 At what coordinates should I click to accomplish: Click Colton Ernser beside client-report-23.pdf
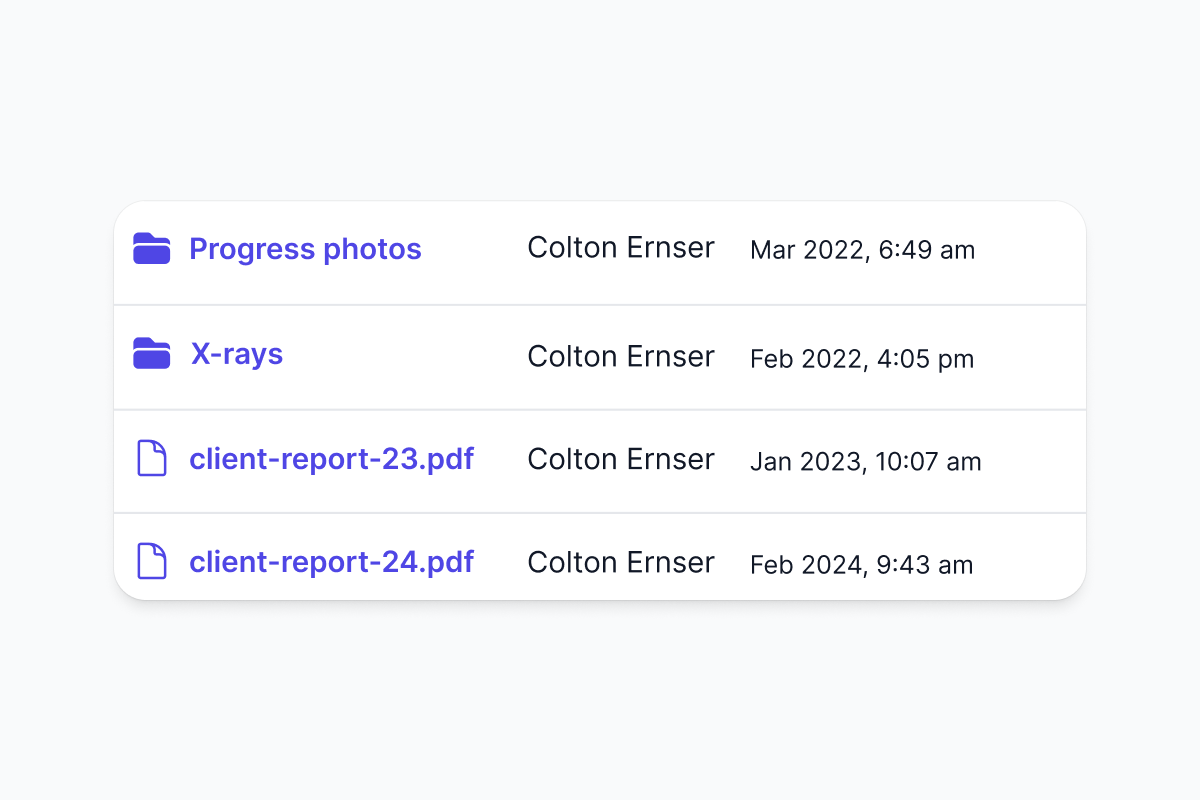[620, 459]
